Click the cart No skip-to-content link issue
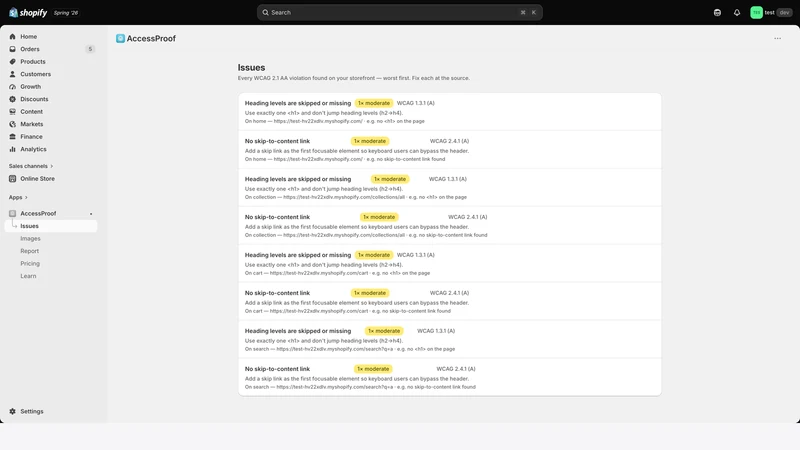The image size is (800, 450). coord(277,293)
